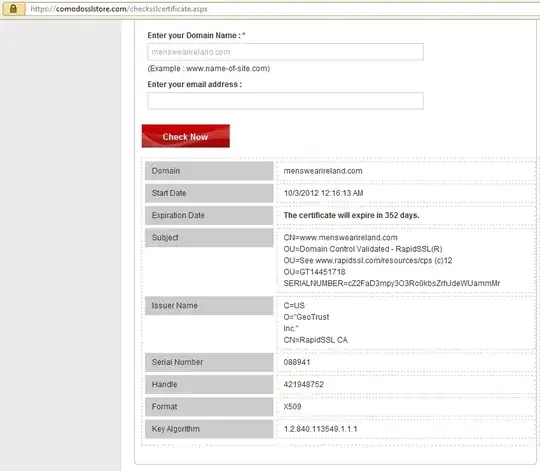This screenshot has width=540, height=471.
Task: Click issuer organization 'O="GeoTrust'
Action: 306,317
